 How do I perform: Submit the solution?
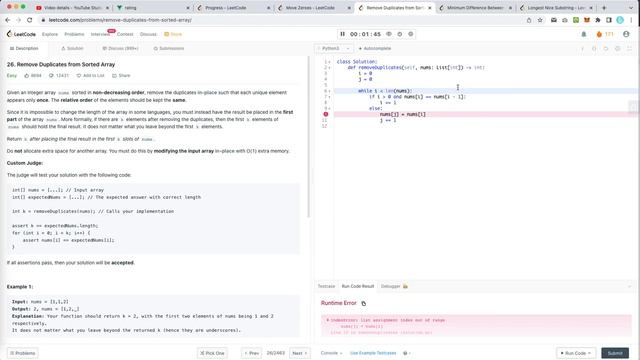(615, 353)
